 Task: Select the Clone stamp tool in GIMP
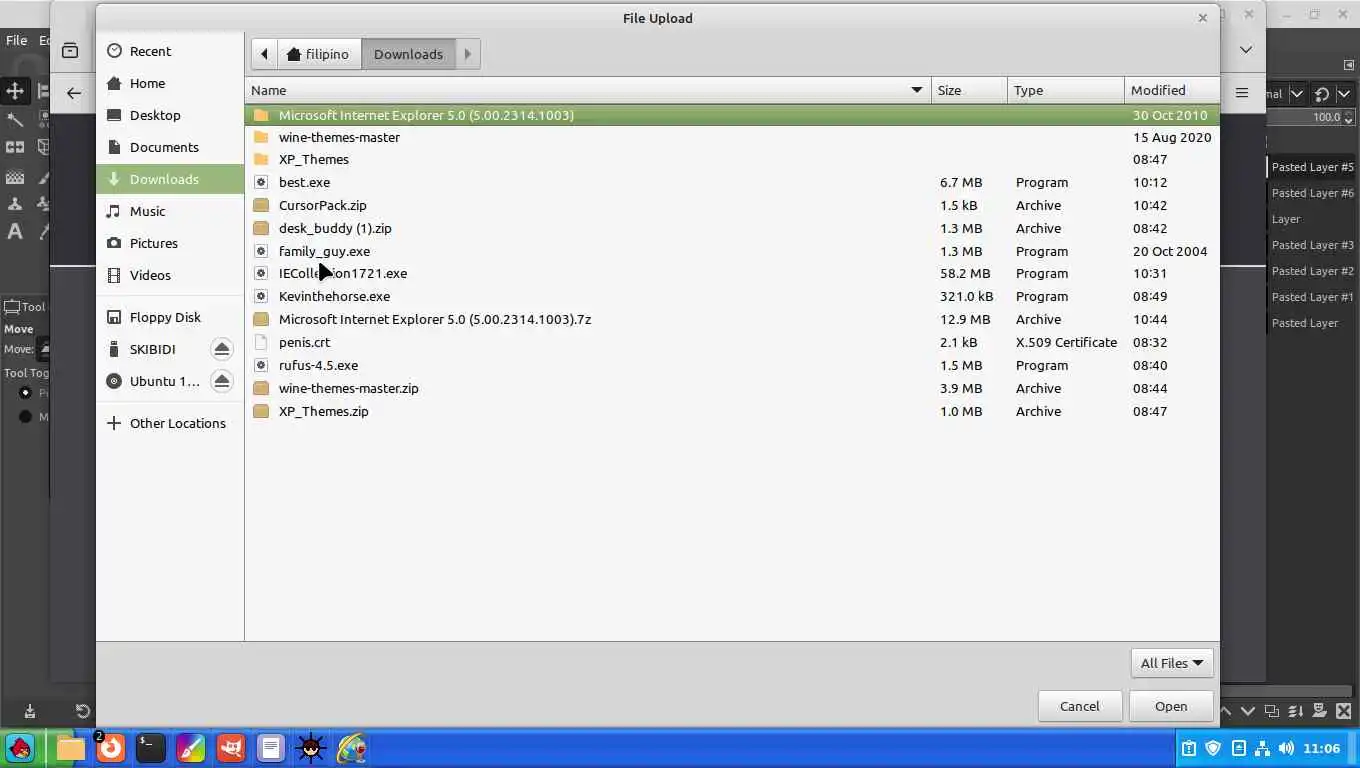coord(15,203)
